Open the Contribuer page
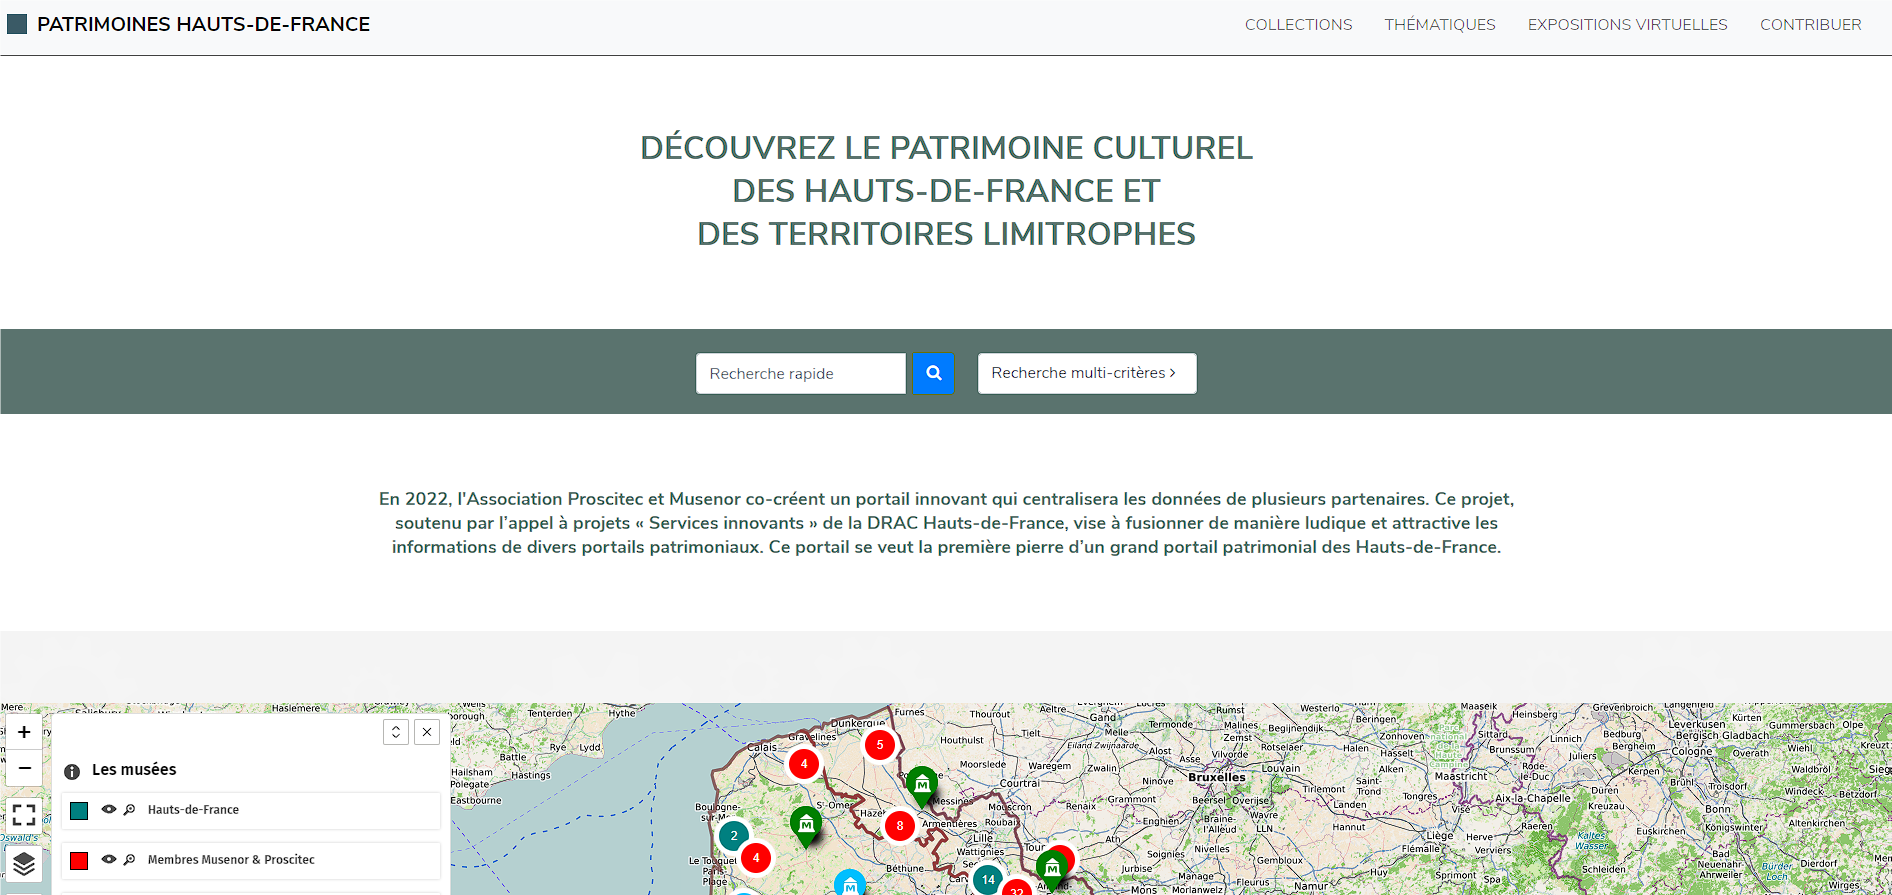The height and width of the screenshot is (895, 1892). coord(1810,25)
